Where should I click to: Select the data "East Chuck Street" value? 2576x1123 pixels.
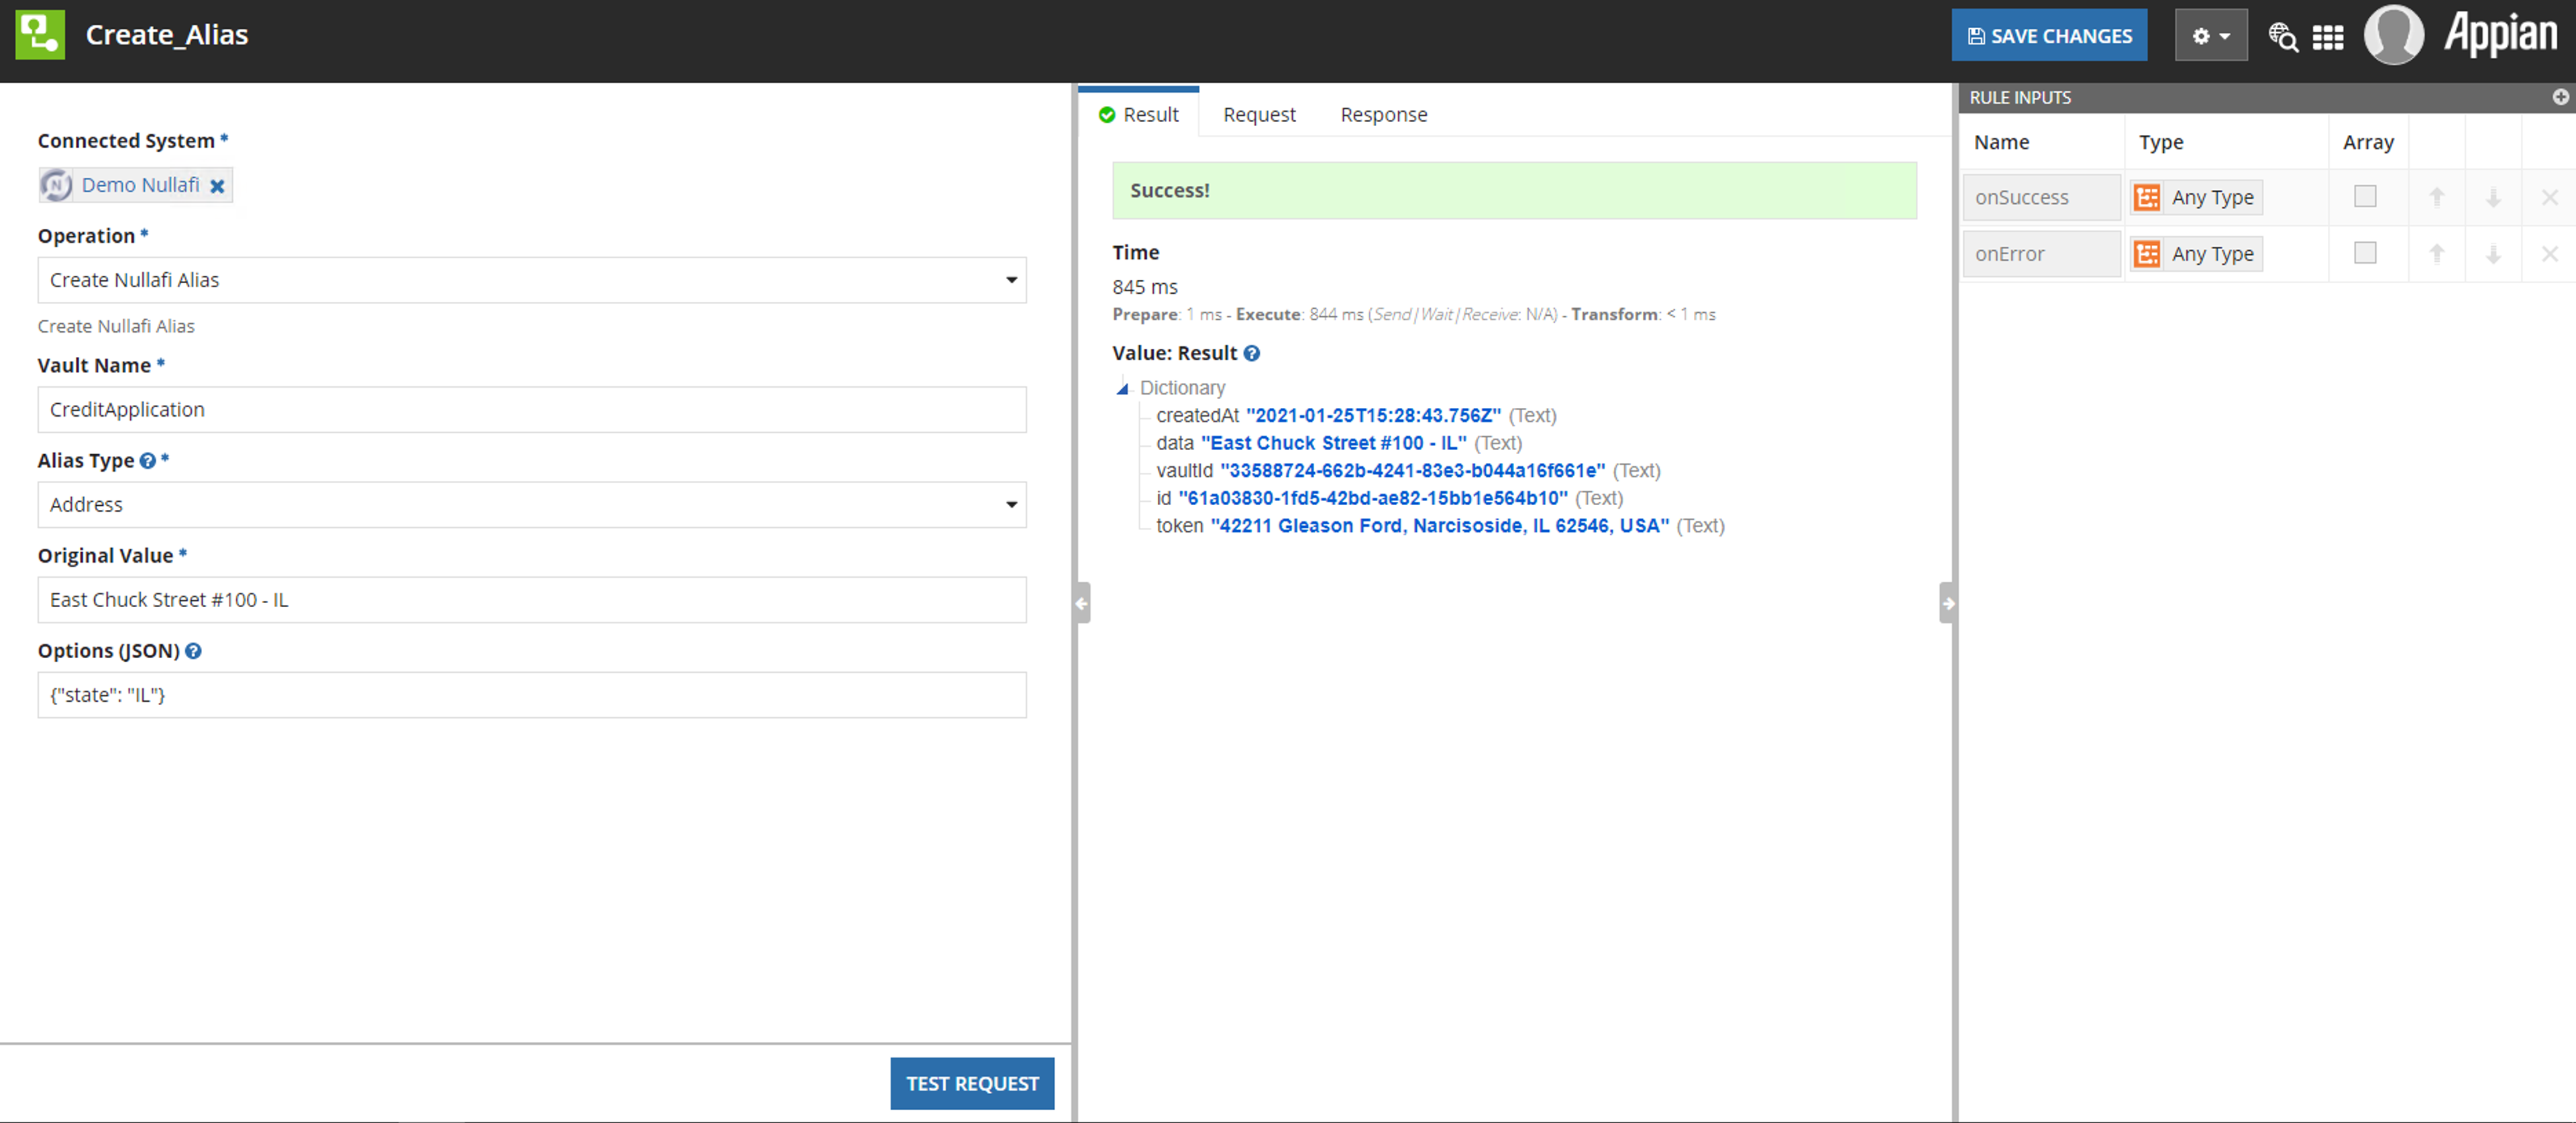click(x=1333, y=443)
